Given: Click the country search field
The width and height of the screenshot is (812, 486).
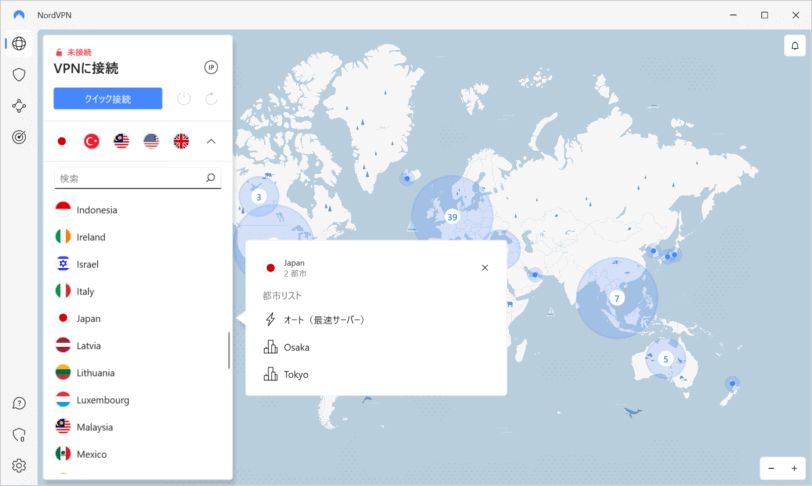Looking at the screenshot, I should pyautogui.click(x=138, y=178).
